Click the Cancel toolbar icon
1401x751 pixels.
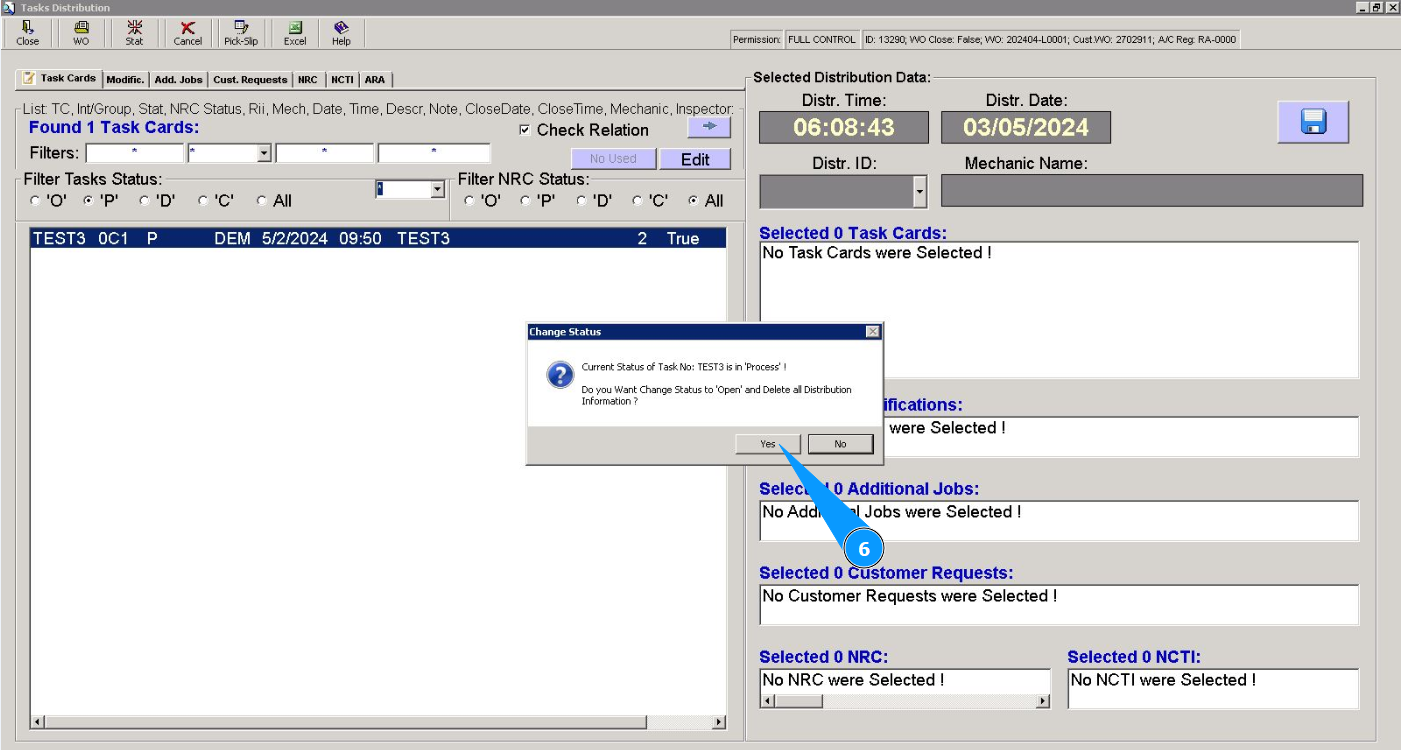(x=187, y=33)
